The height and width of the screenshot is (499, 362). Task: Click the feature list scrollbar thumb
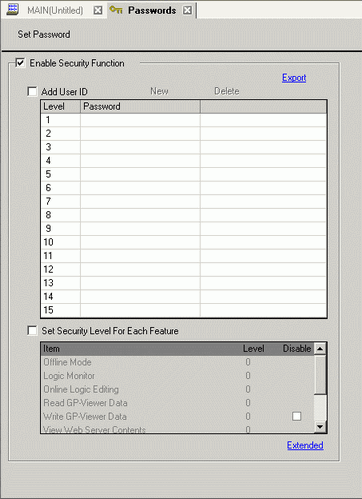point(320,374)
